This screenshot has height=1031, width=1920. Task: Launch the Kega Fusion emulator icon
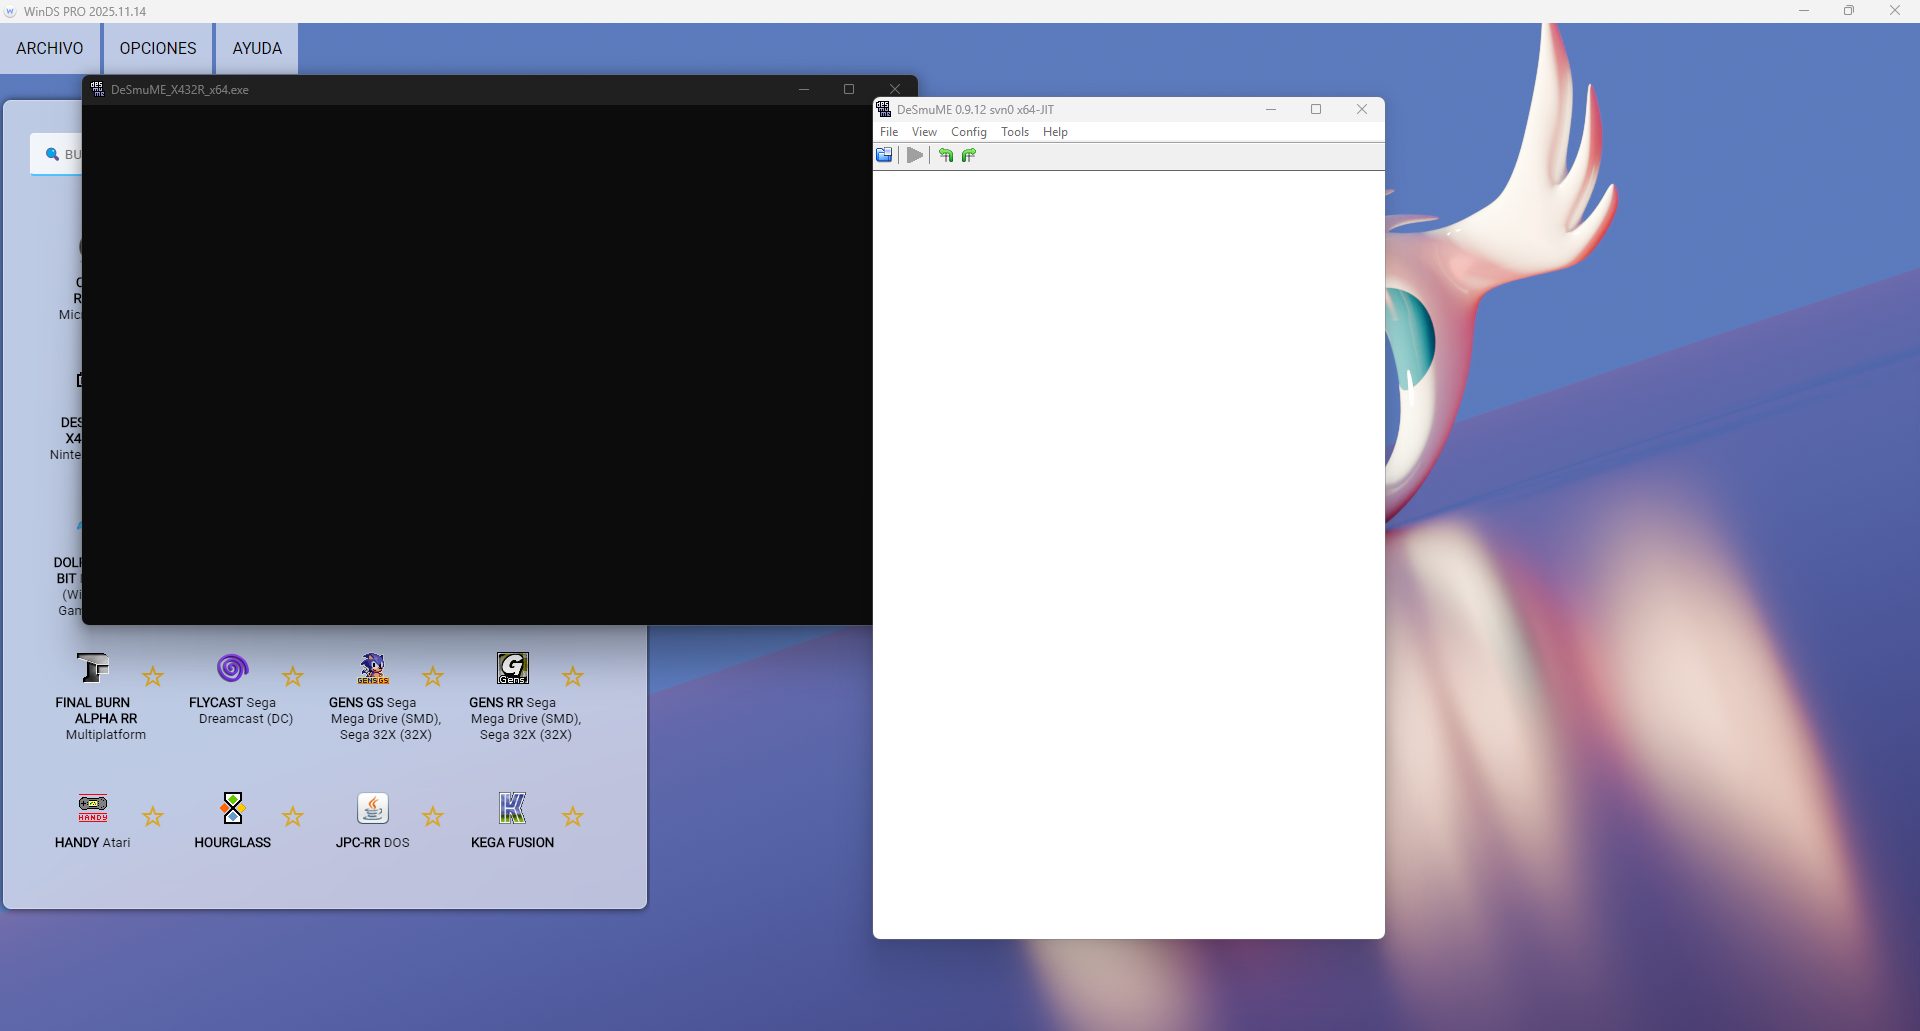(x=513, y=808)
